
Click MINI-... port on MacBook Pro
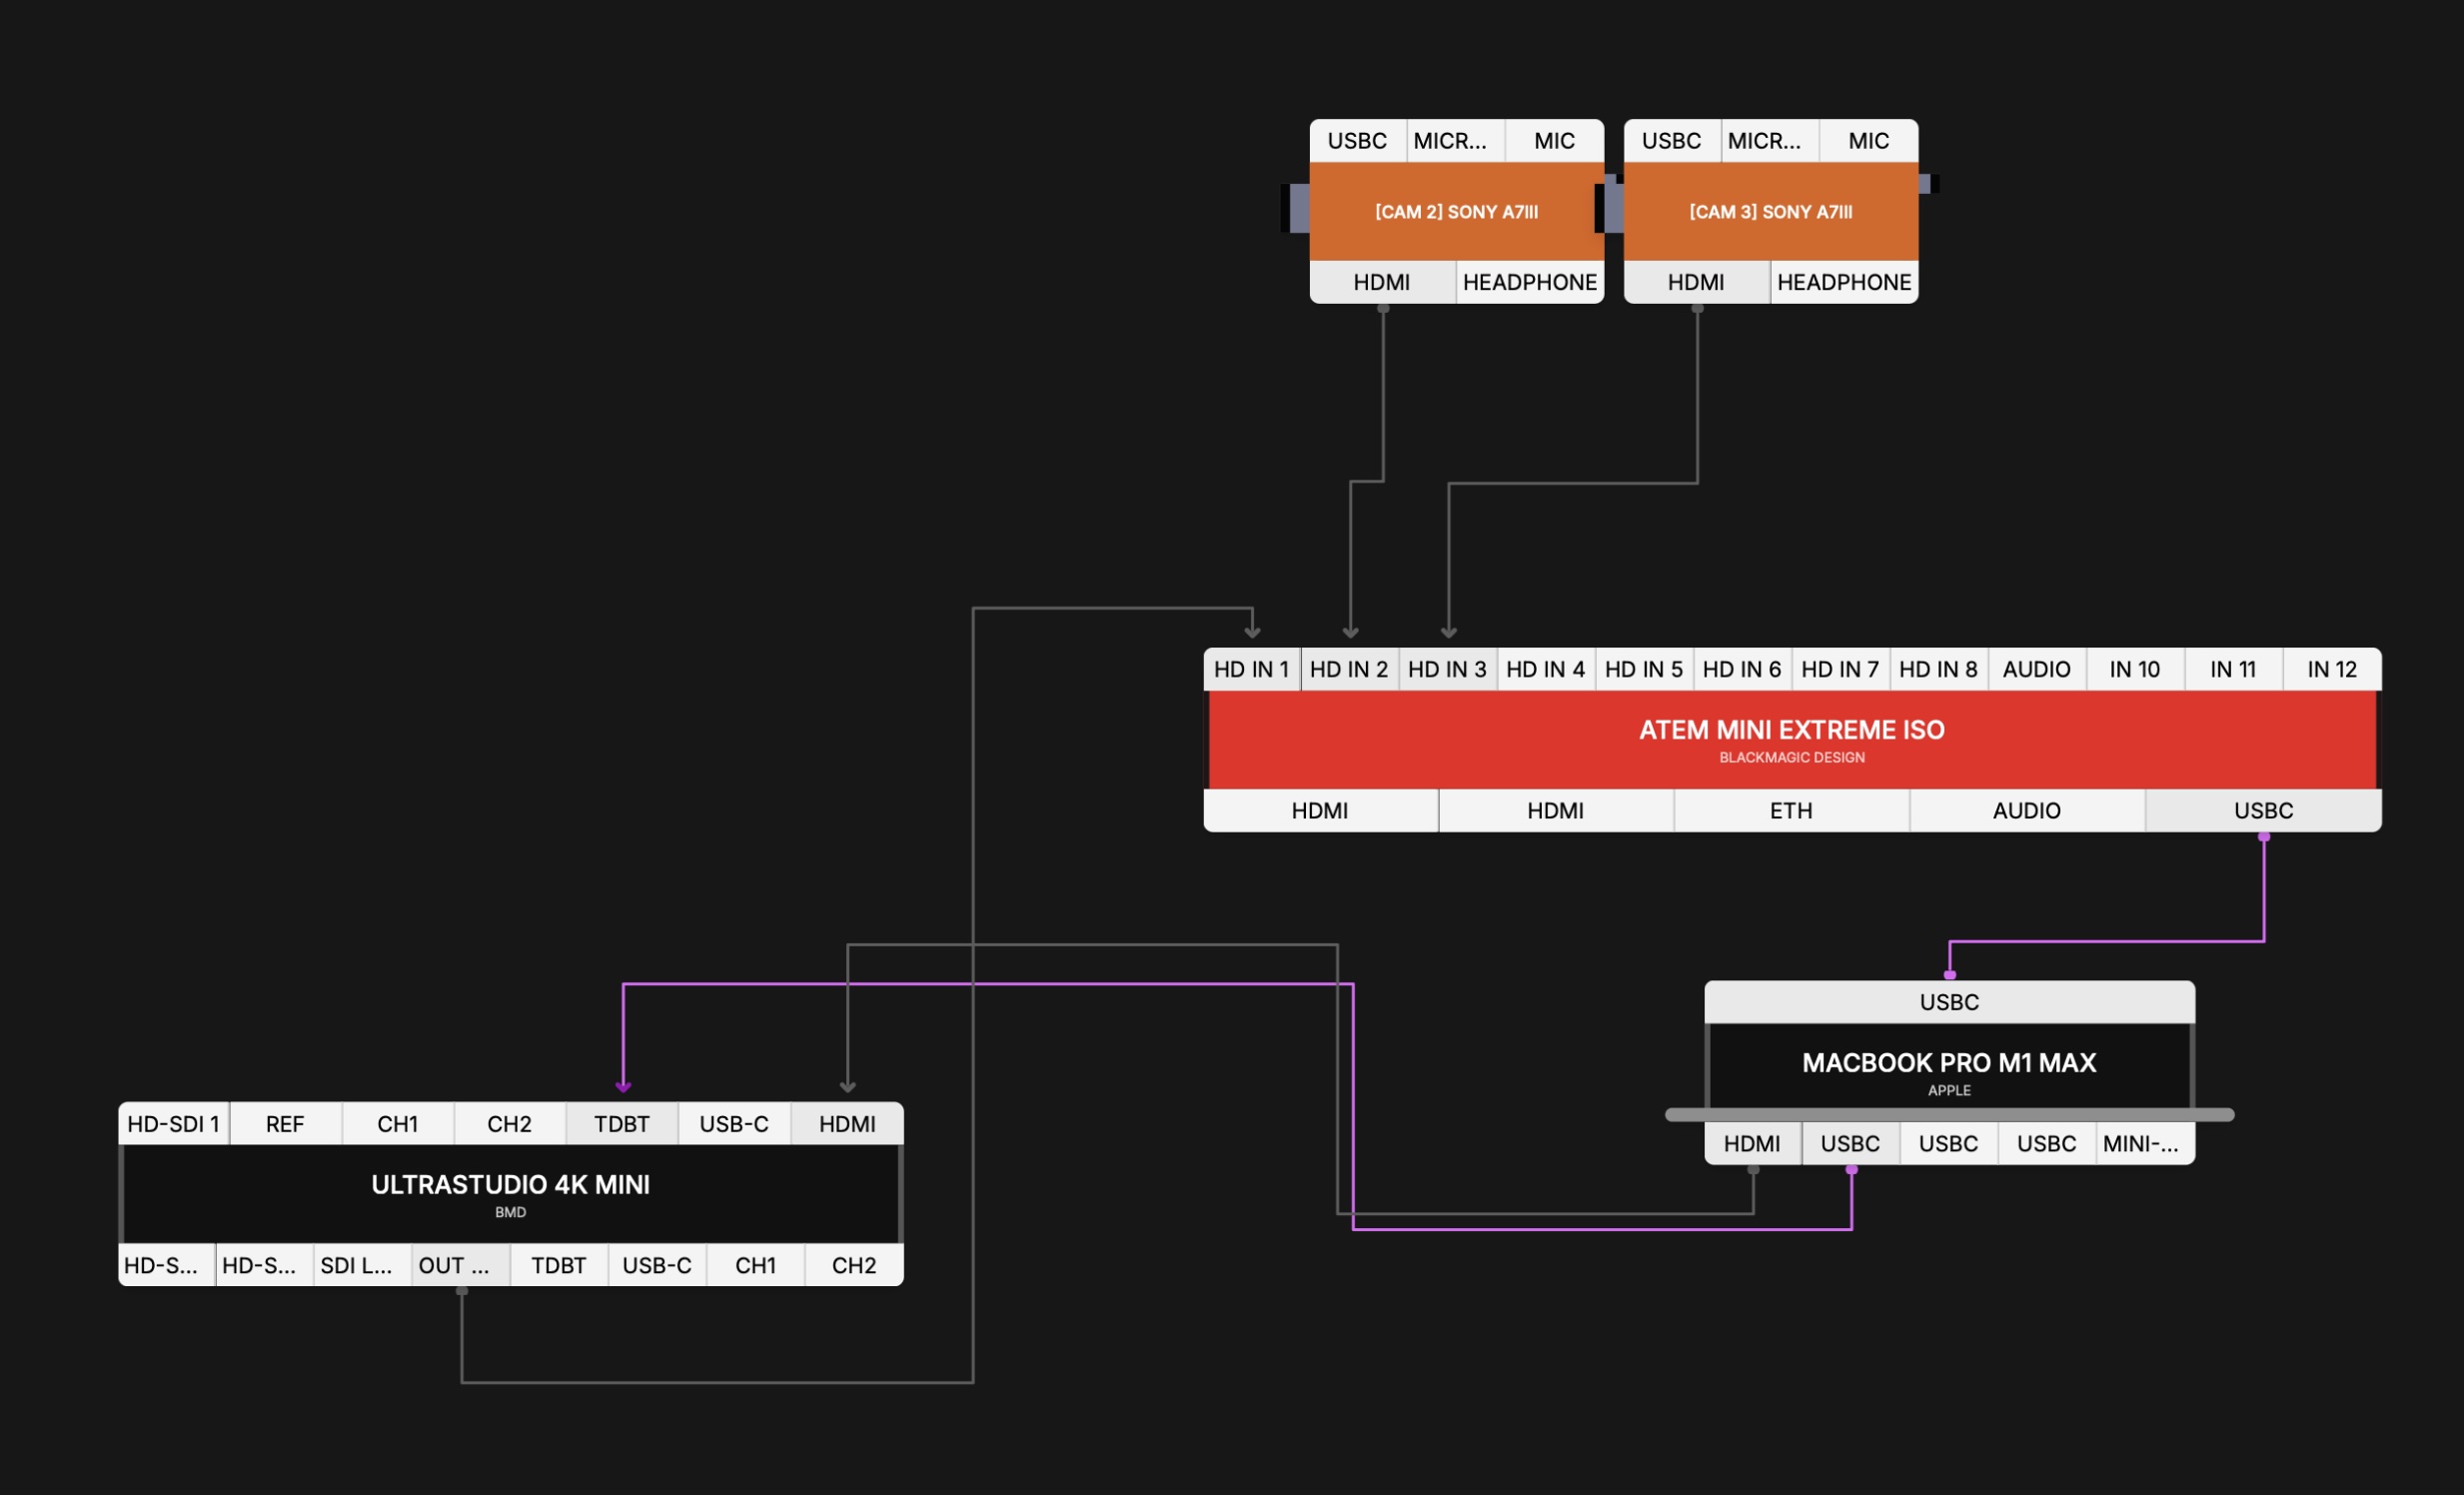click(2145, 1143)
